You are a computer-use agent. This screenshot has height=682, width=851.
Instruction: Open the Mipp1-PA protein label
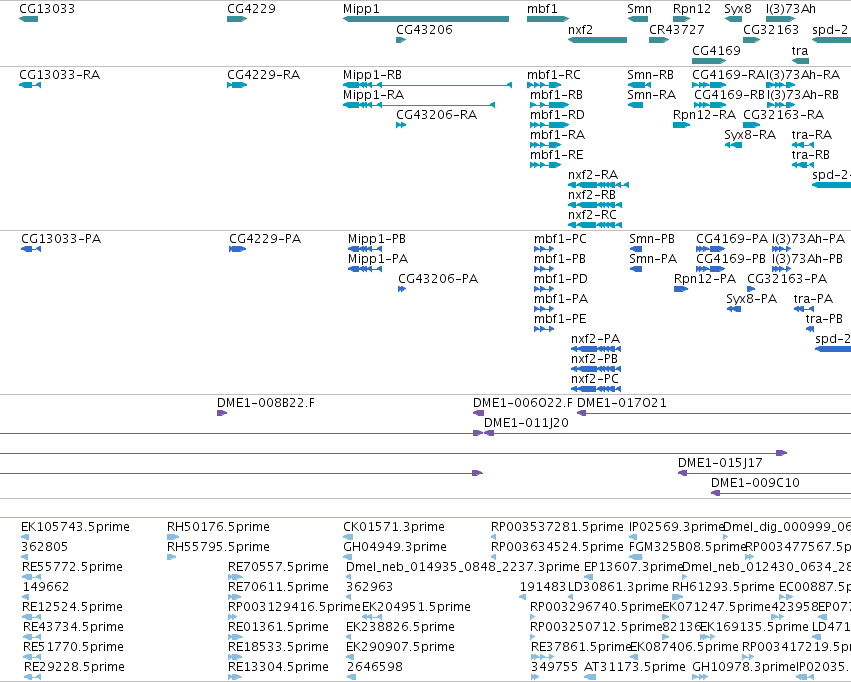(378, 259)
